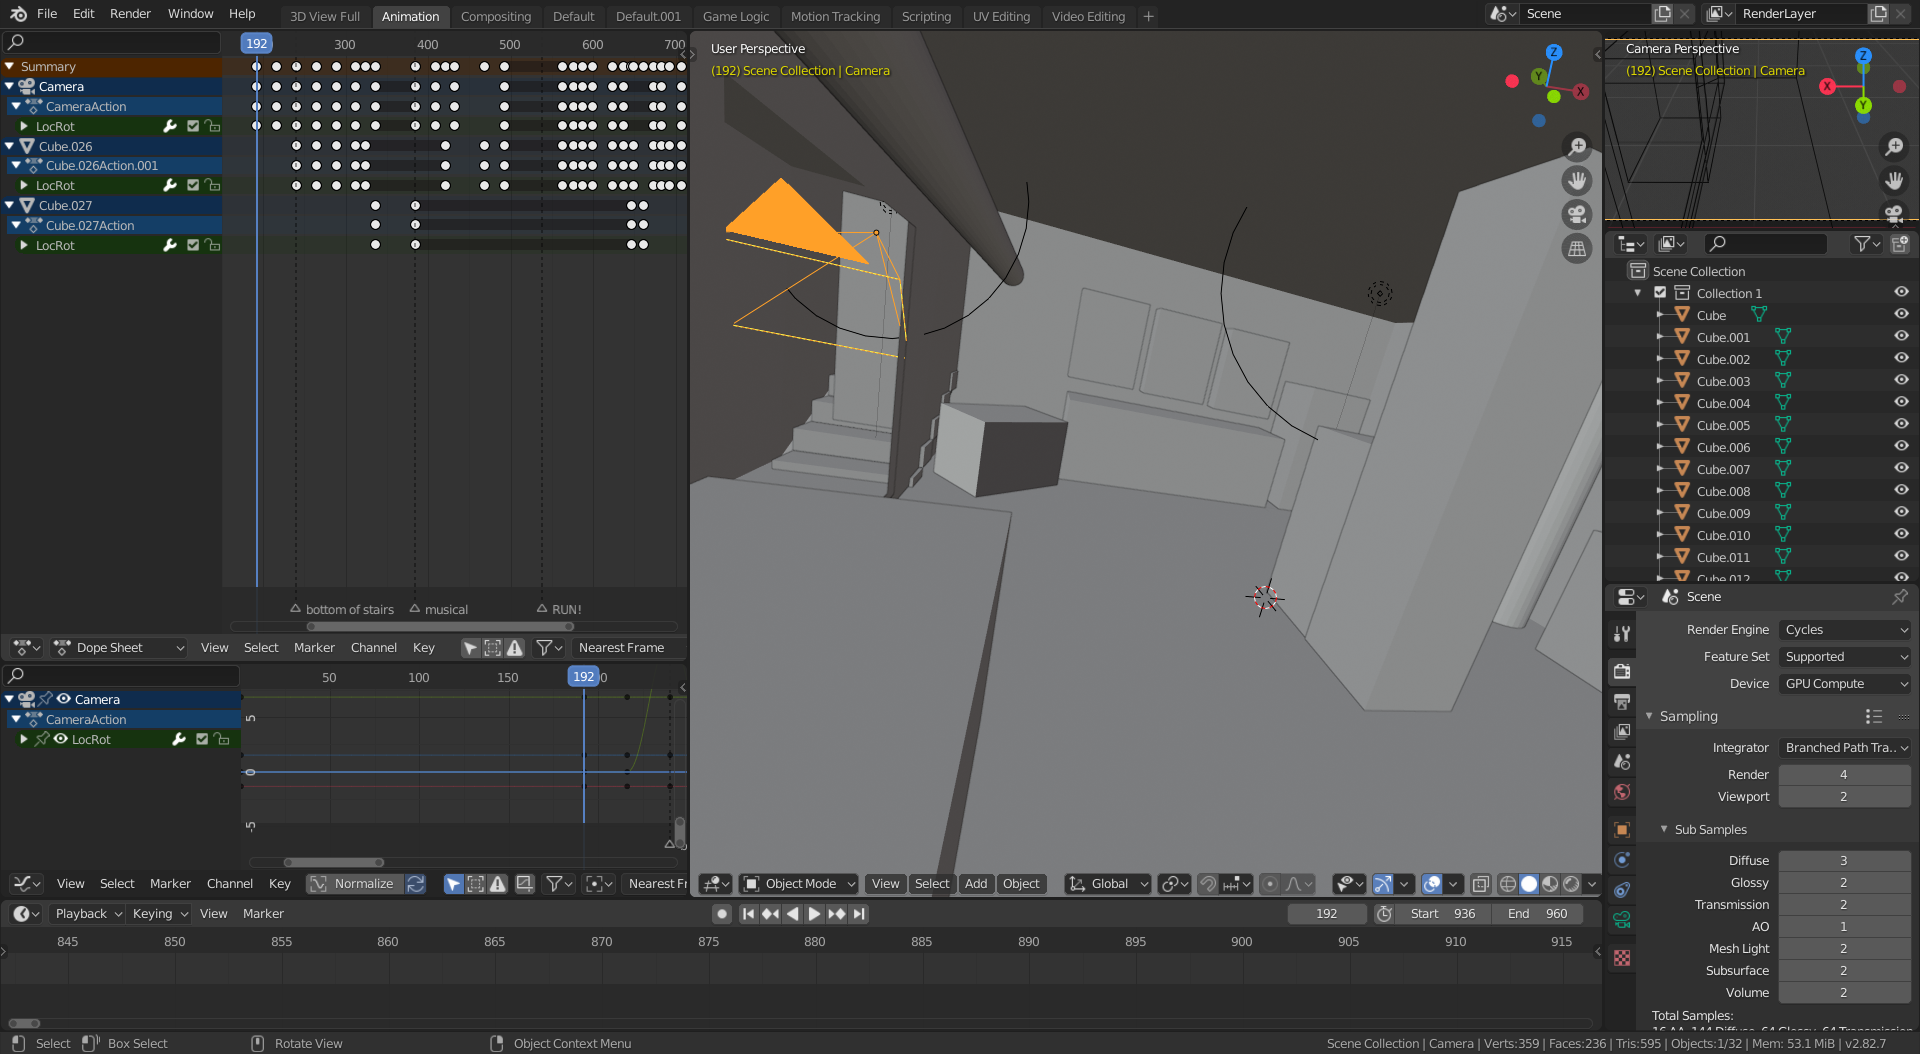Hide Cube.007 in outliner
Viewport: 1920px width, 1054px height.
tap(1901, 469)
